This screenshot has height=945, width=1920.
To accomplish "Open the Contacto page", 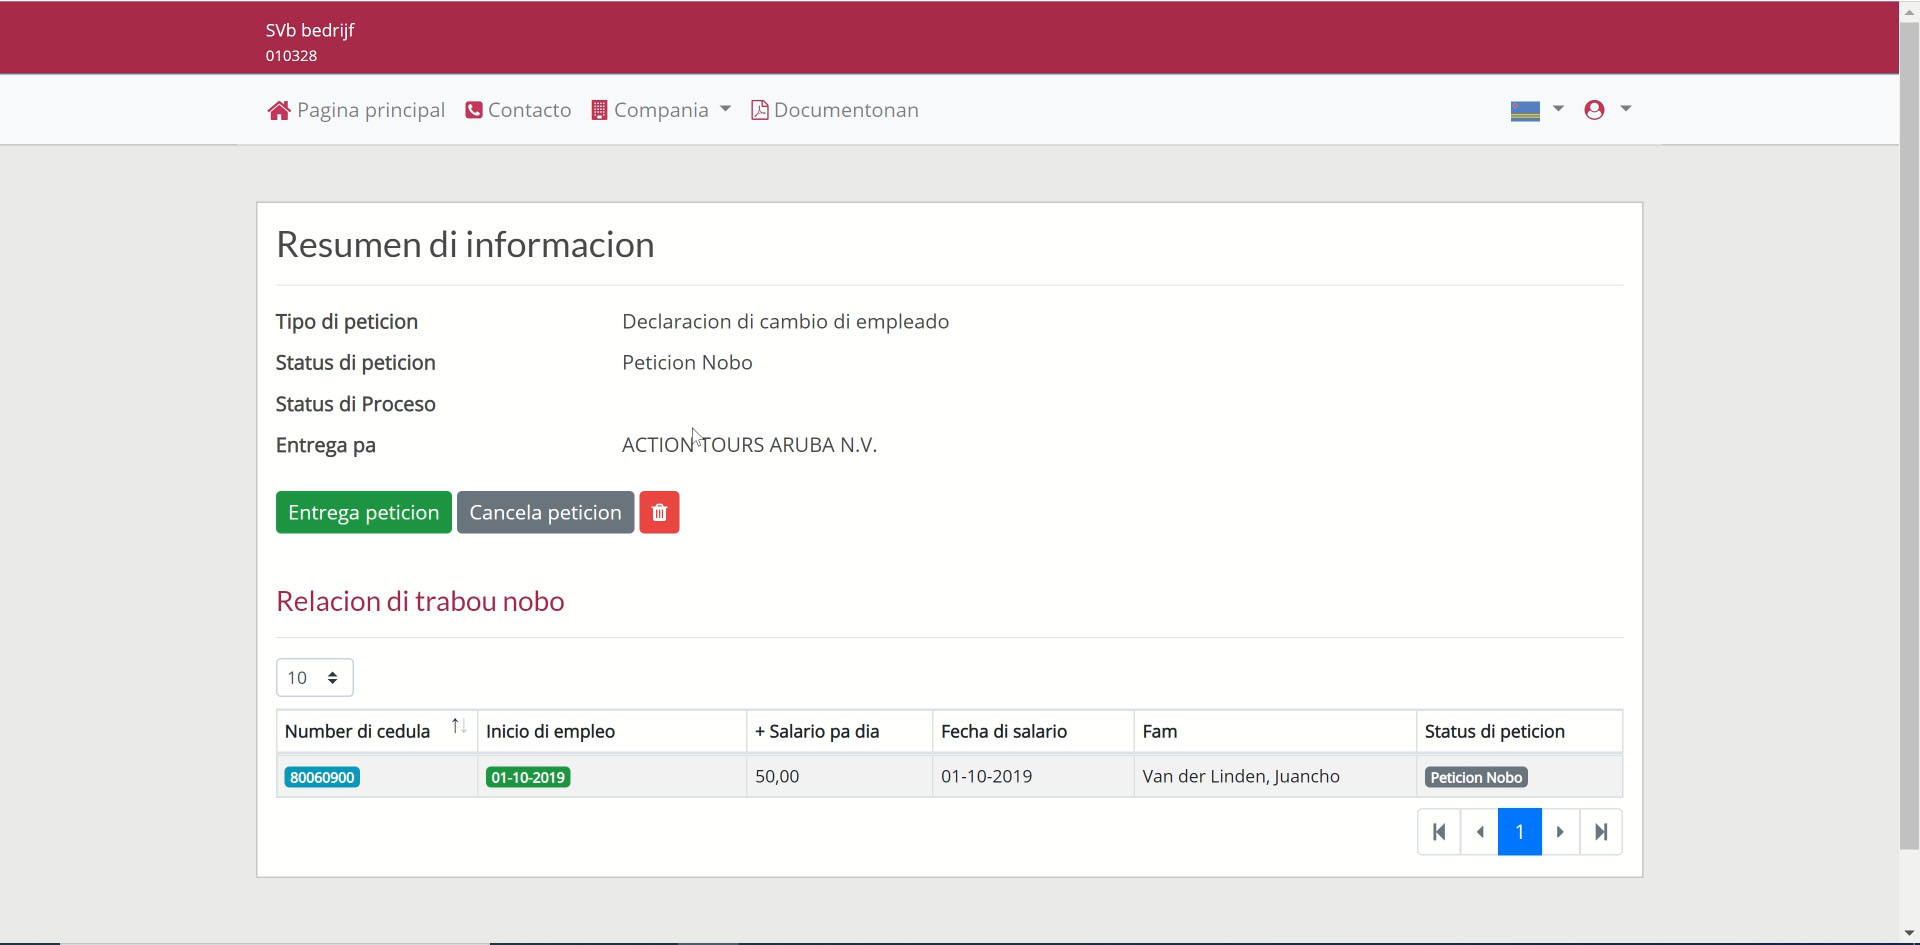I will pyautogui.click(x=529, y=110).
